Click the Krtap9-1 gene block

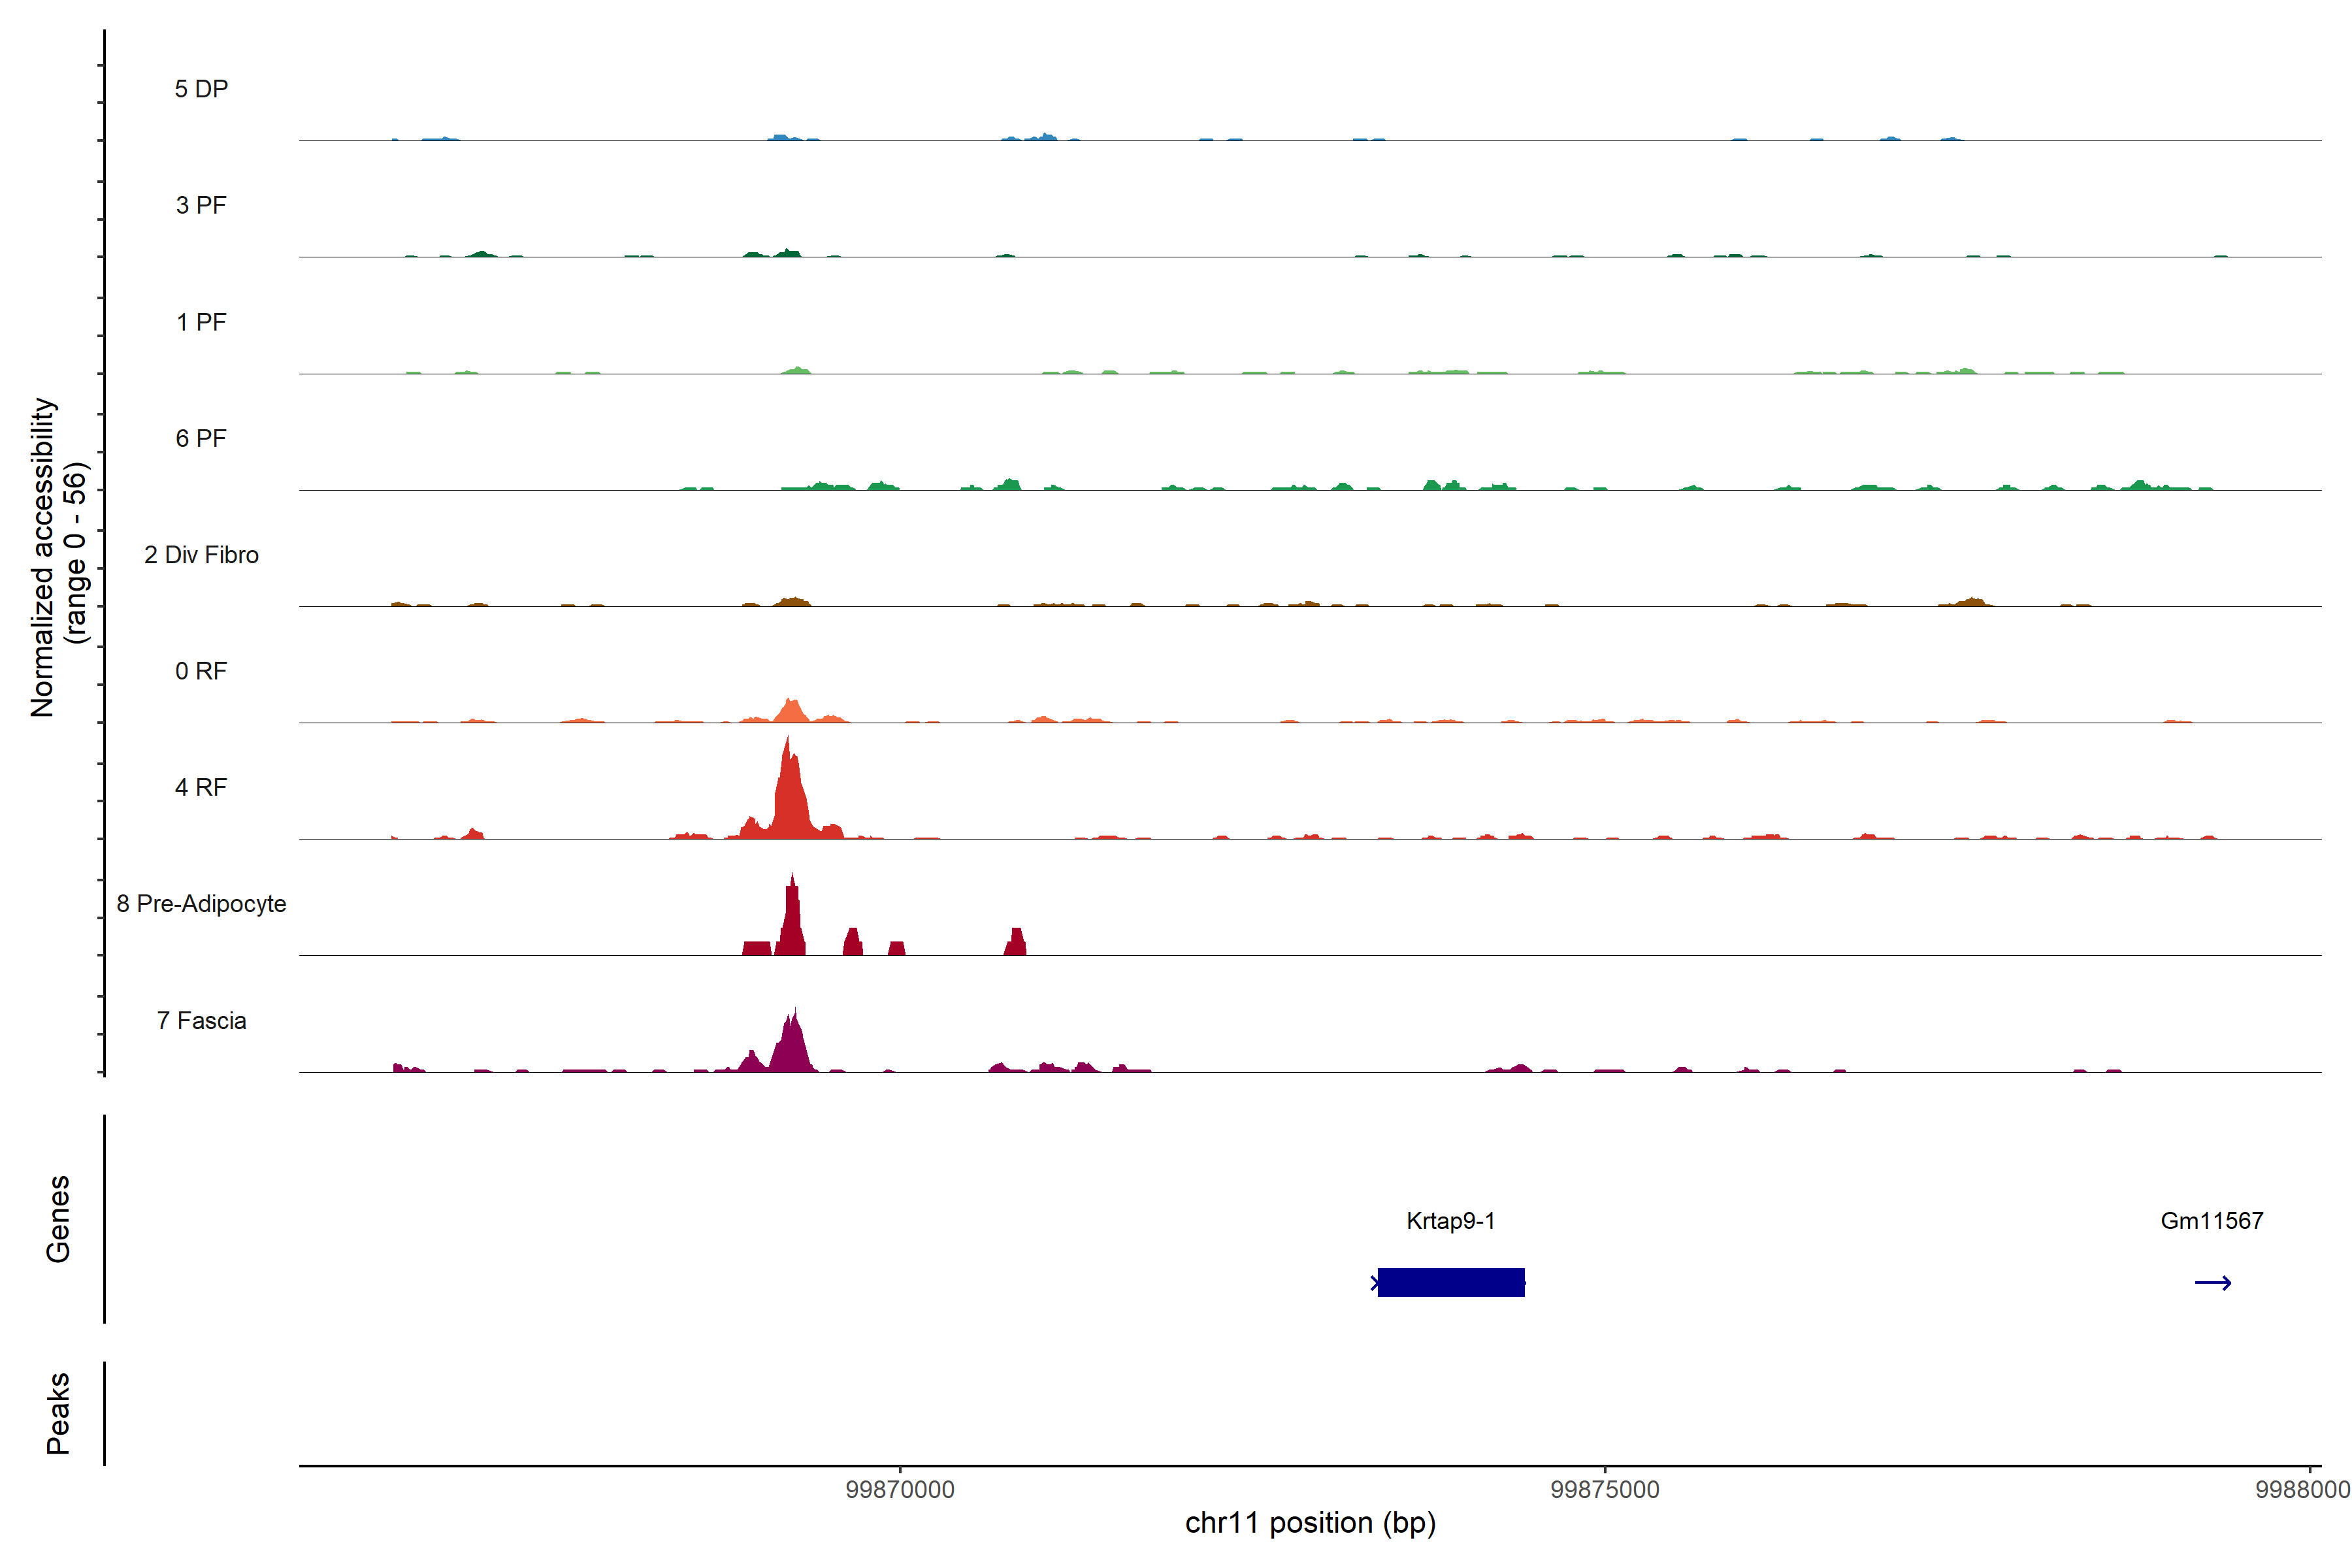[1451, 1282]
